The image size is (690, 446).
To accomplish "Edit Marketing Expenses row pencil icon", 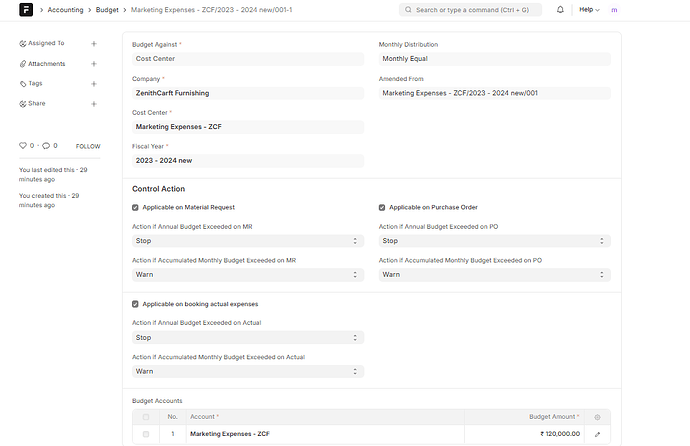I will (597, 434).
